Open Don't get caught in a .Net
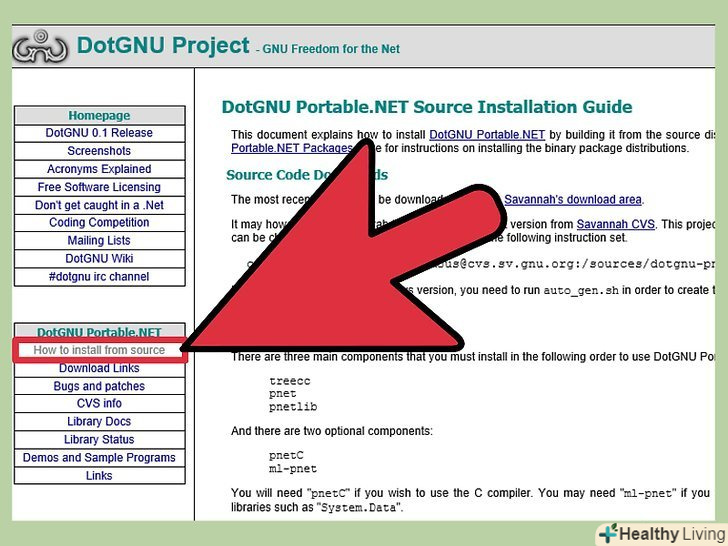The image size is (728, 546). (x=99, y=205)
